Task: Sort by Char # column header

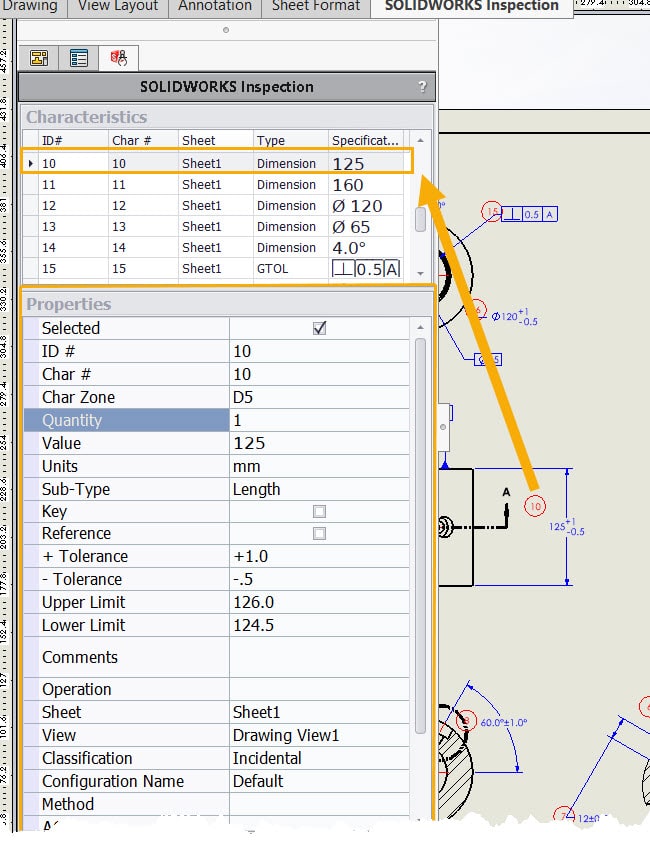Action: 143,141
